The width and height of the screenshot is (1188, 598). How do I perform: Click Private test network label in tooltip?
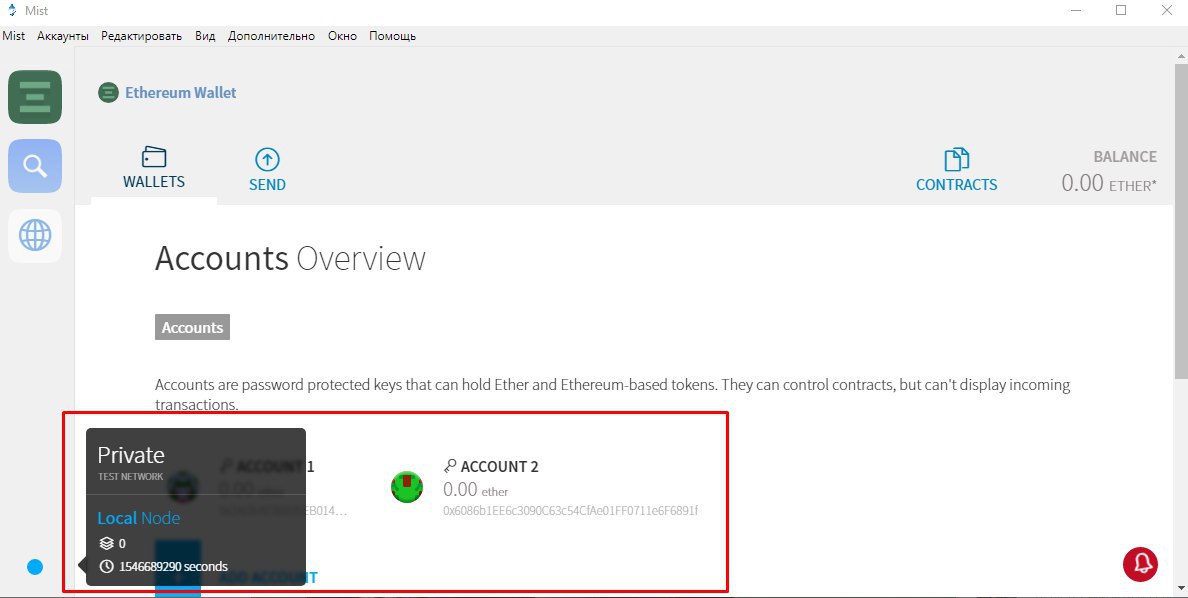(131, 462)
